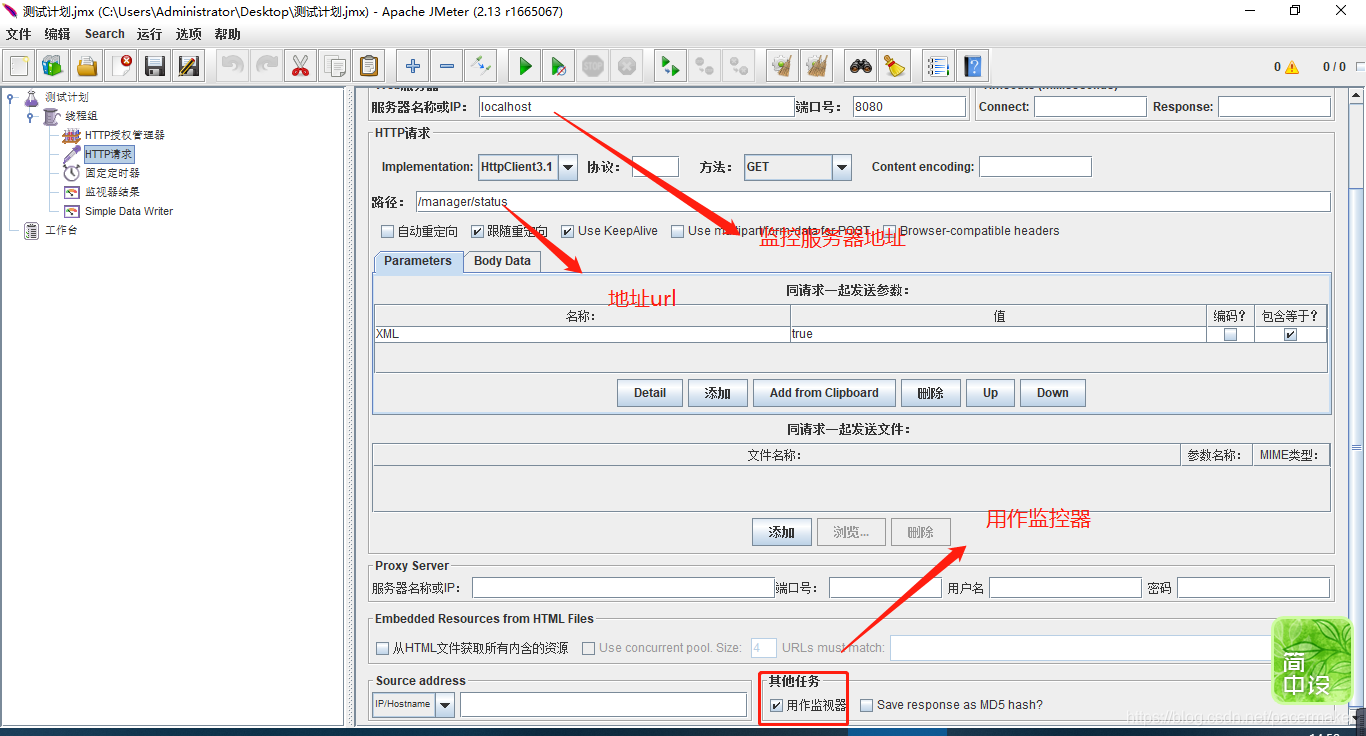1366x736 pixels.
Task: Open the 编辑 menu
Action: 57,34
